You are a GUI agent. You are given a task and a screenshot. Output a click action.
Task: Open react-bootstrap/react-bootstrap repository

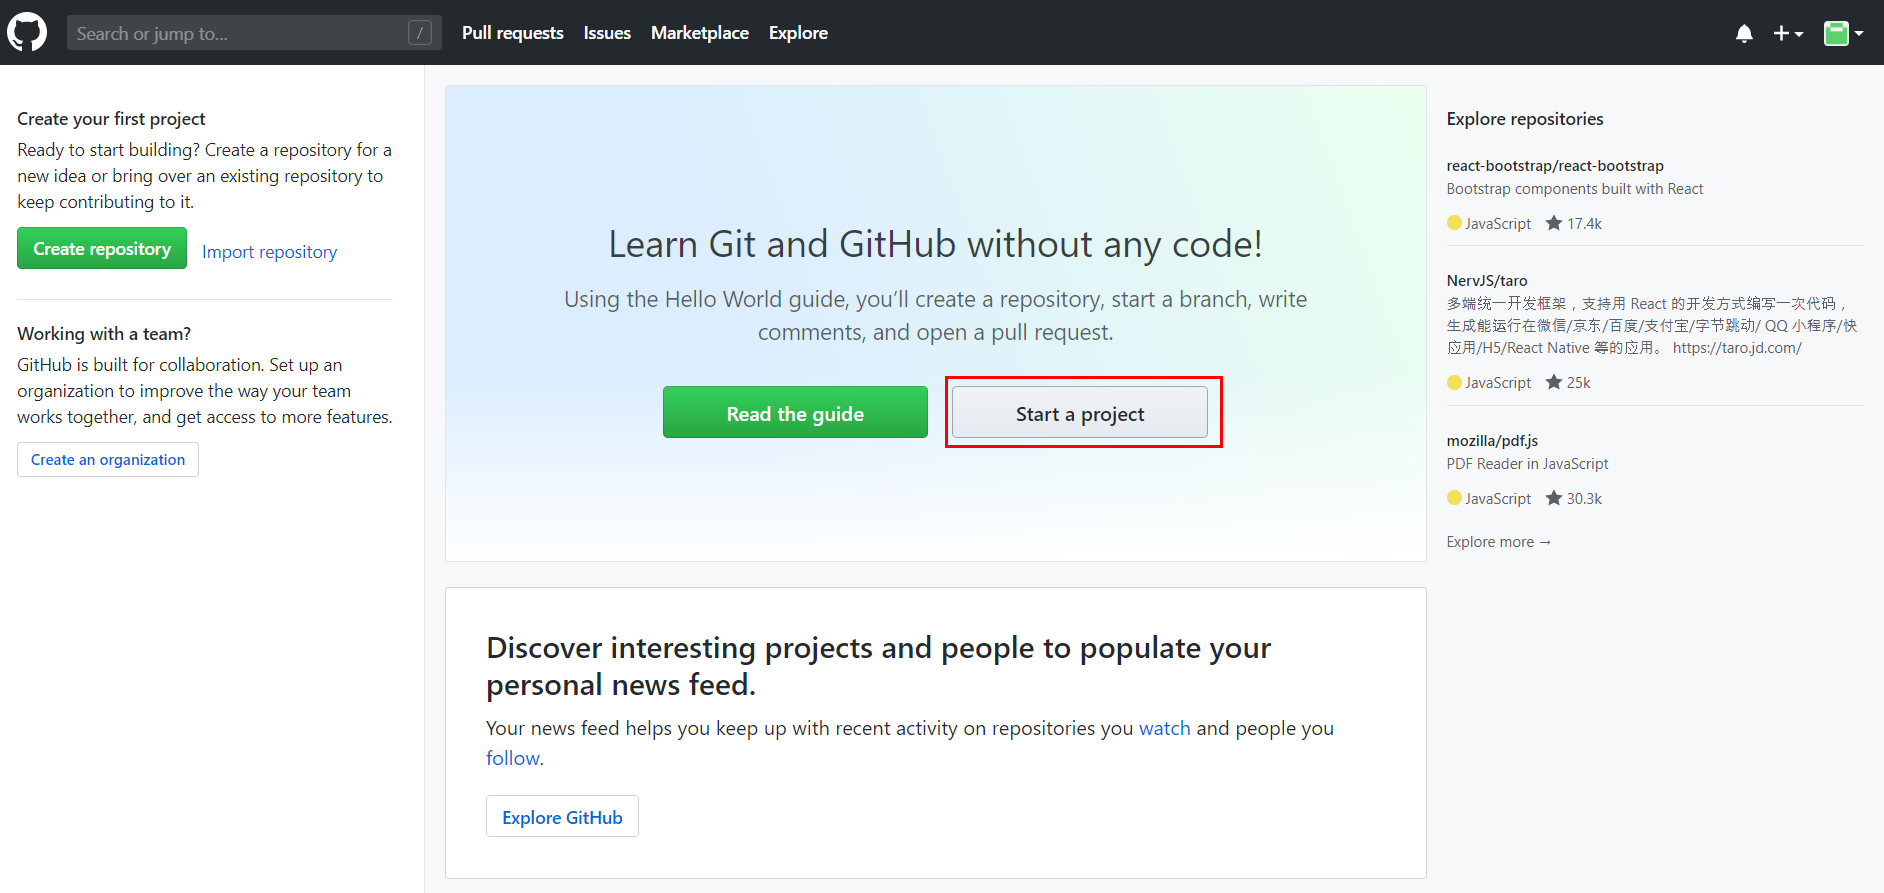coord(1555,166)
